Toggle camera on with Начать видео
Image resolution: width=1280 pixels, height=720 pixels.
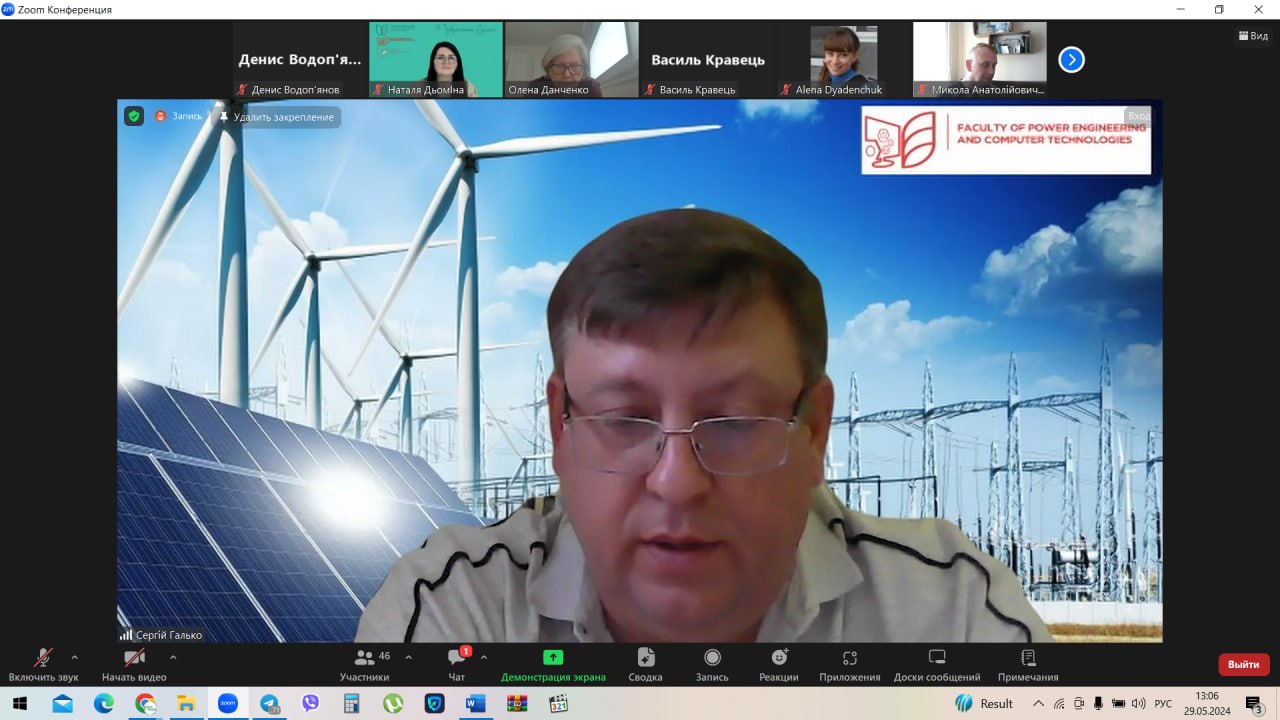134,665
